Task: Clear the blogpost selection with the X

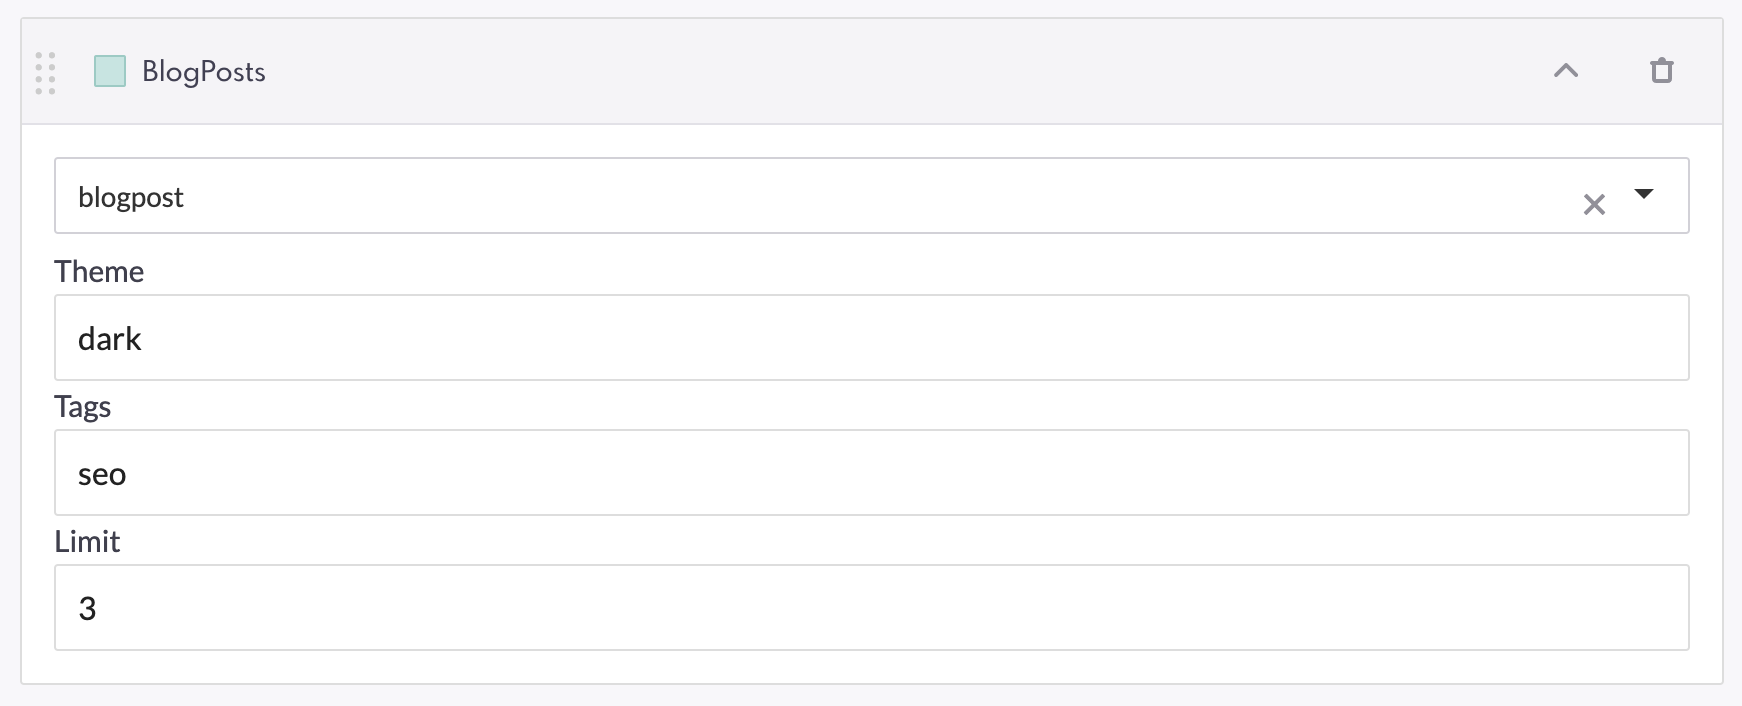Action: click(x=1594, y=205)
